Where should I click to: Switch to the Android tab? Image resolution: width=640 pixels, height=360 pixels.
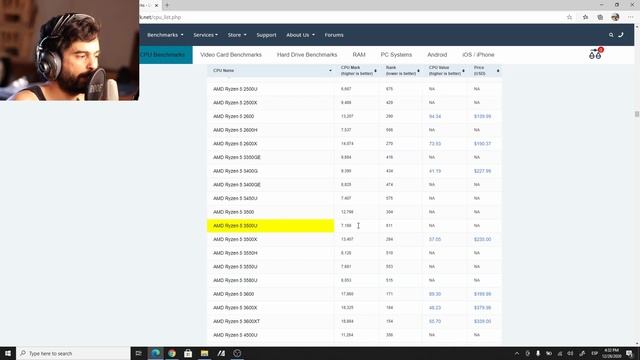[437, 55]
